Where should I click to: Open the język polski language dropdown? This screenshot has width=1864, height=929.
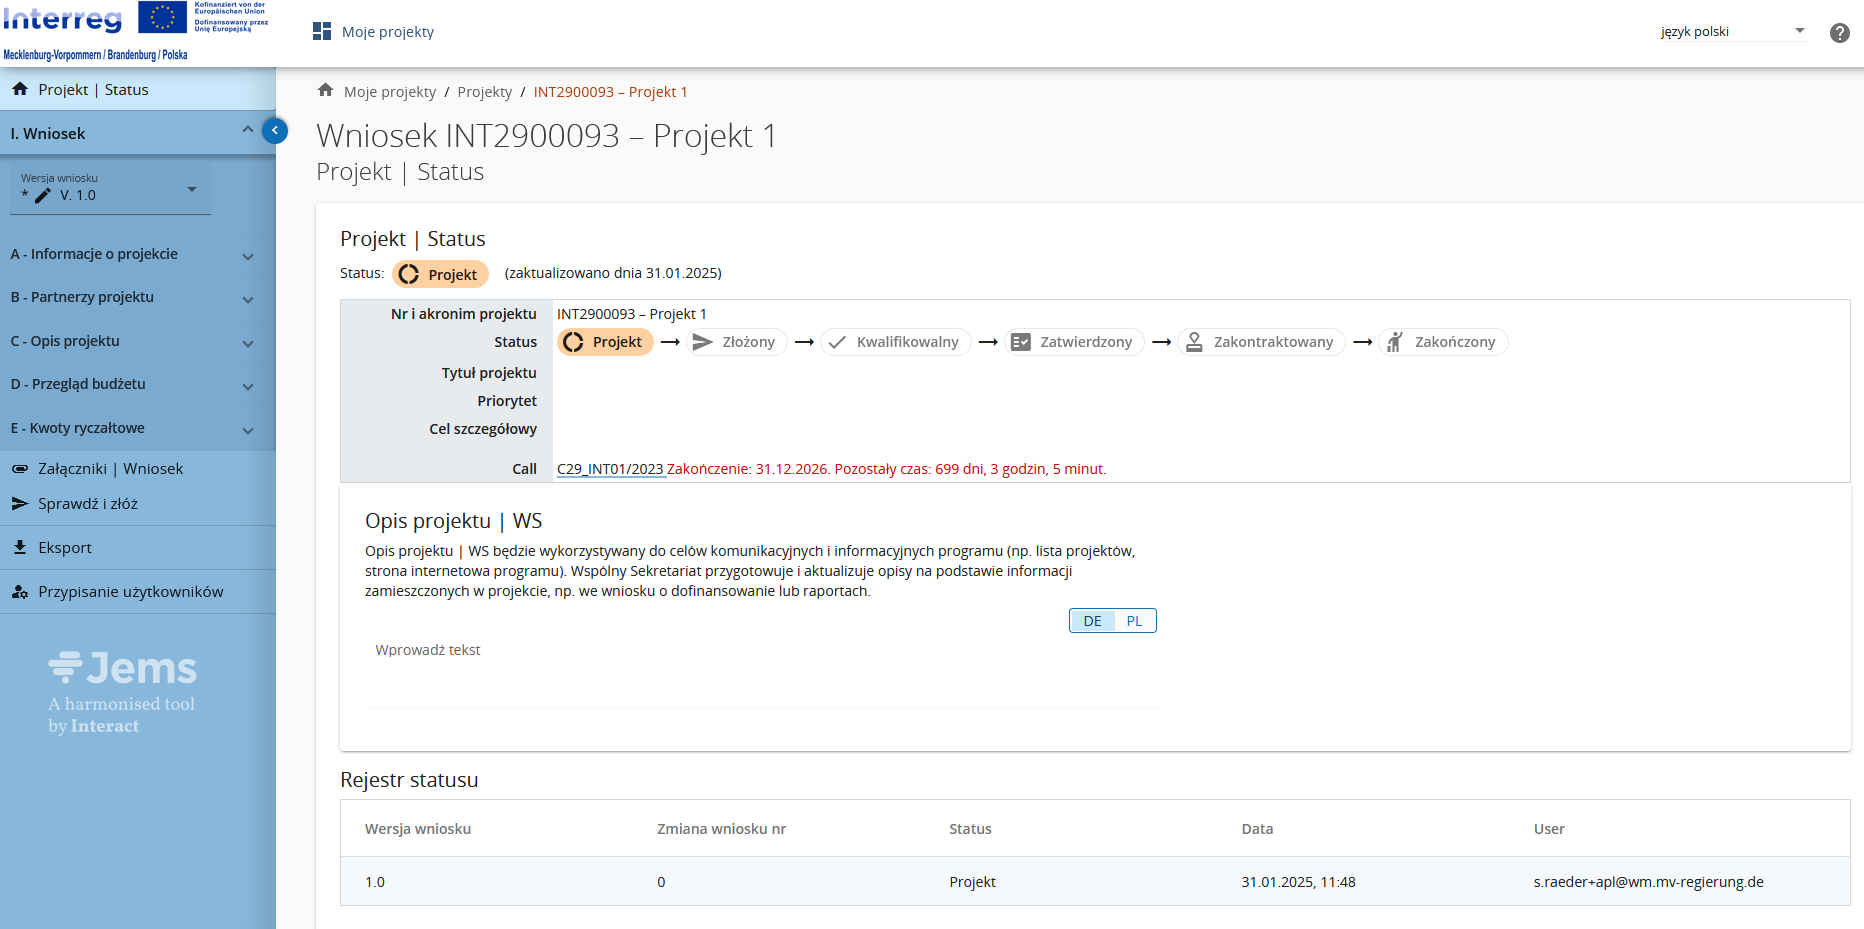click(1732, 32)
